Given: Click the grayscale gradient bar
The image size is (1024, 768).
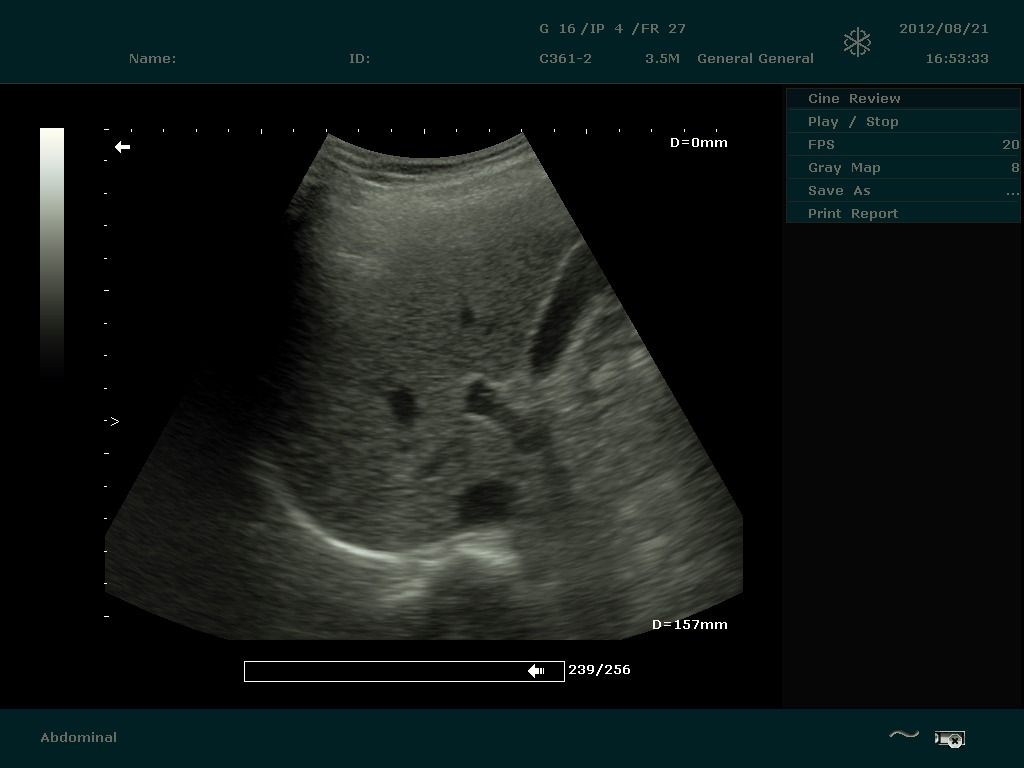Looking at the screenshot, I should pyautogui.click(x=52, y=250).
